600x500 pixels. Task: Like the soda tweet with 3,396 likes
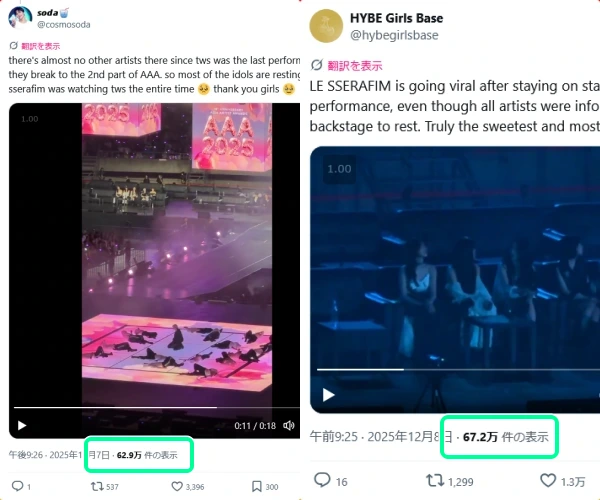(x=178, y=487)
